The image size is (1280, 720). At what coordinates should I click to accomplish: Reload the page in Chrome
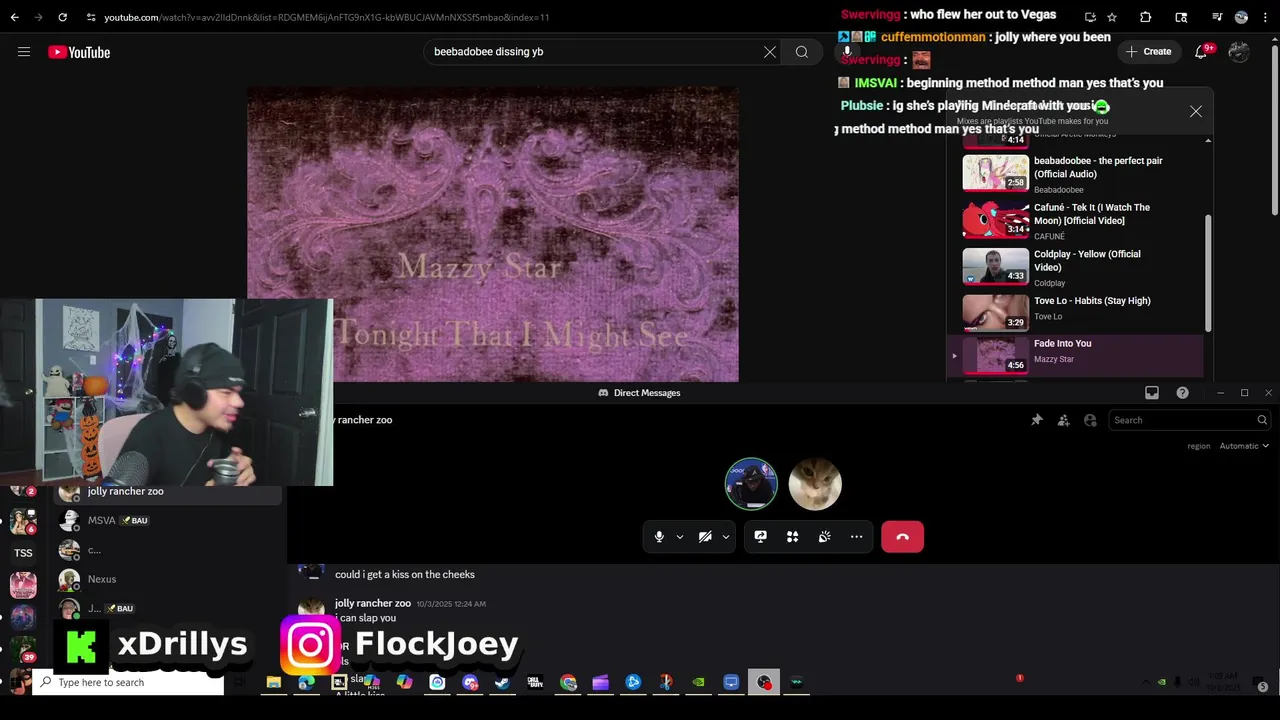[62, 17]
